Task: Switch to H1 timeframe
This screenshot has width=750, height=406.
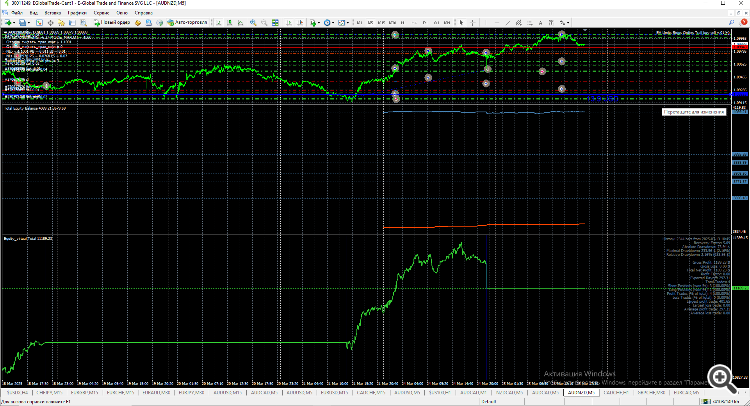Action: 402,22
